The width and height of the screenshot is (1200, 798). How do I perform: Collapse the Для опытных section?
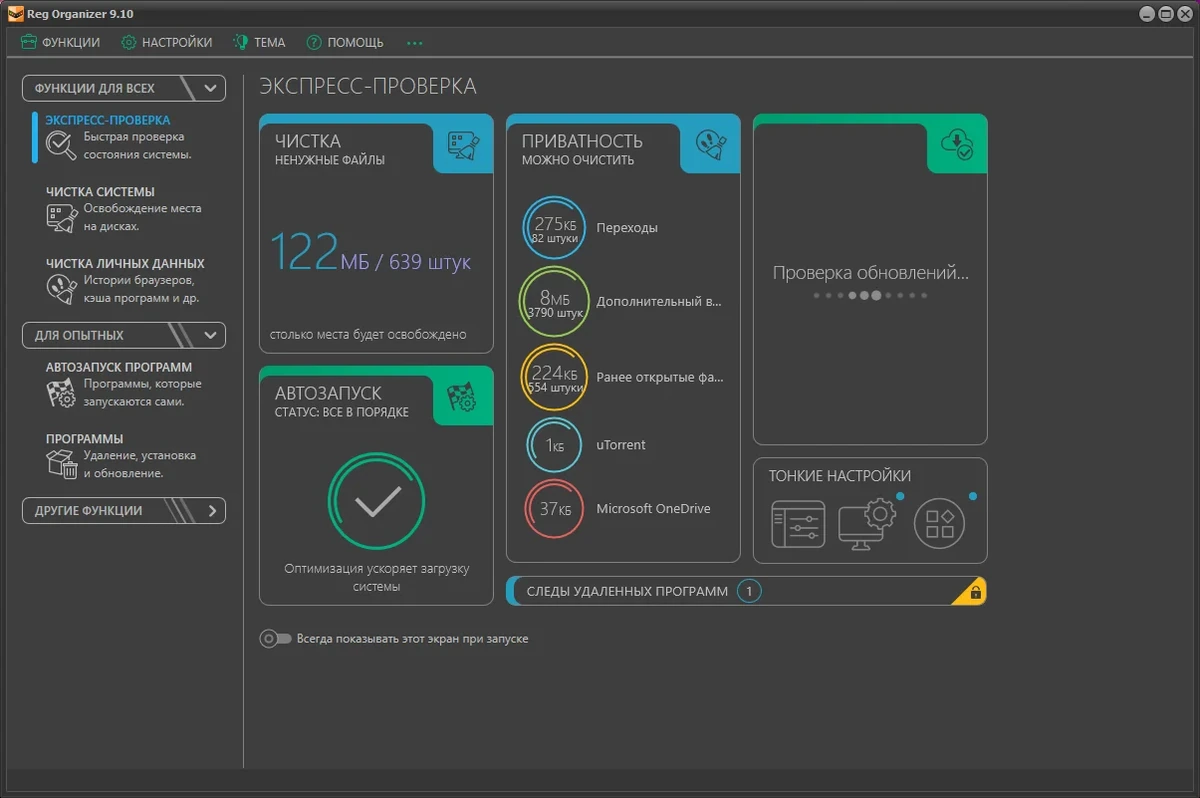[210, 335]
